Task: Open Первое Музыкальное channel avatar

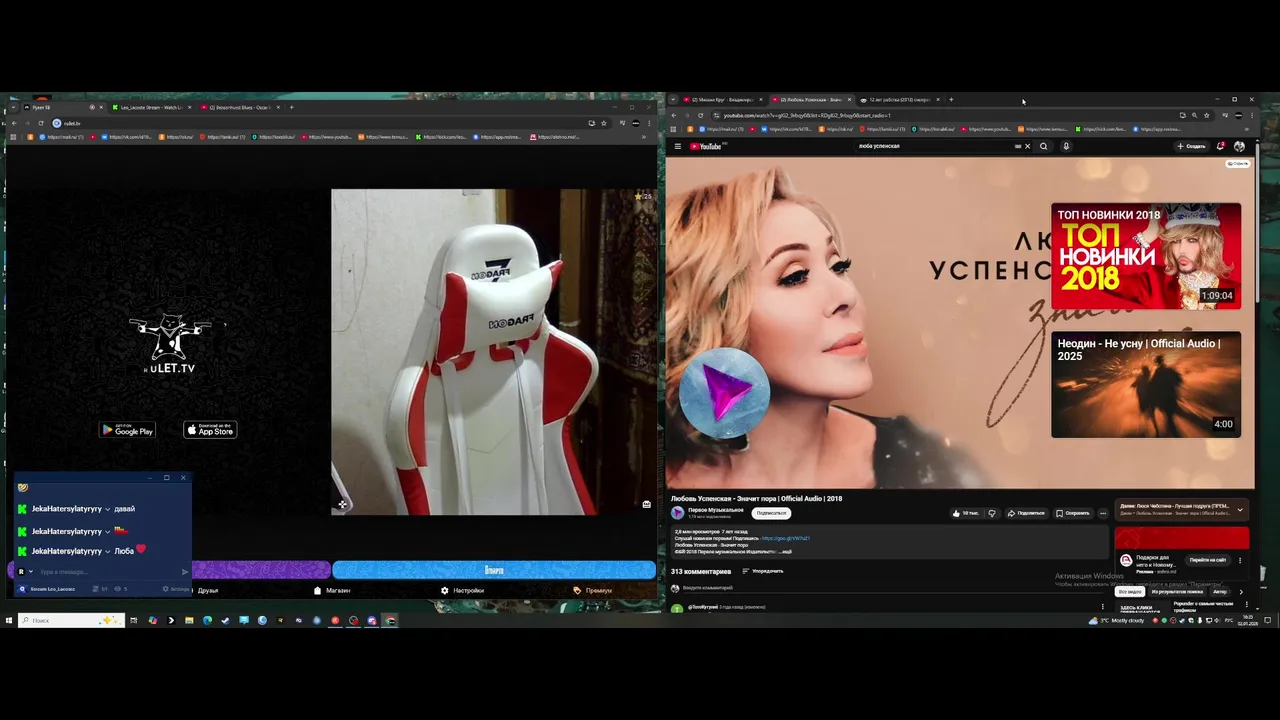Action: (677, 512)
